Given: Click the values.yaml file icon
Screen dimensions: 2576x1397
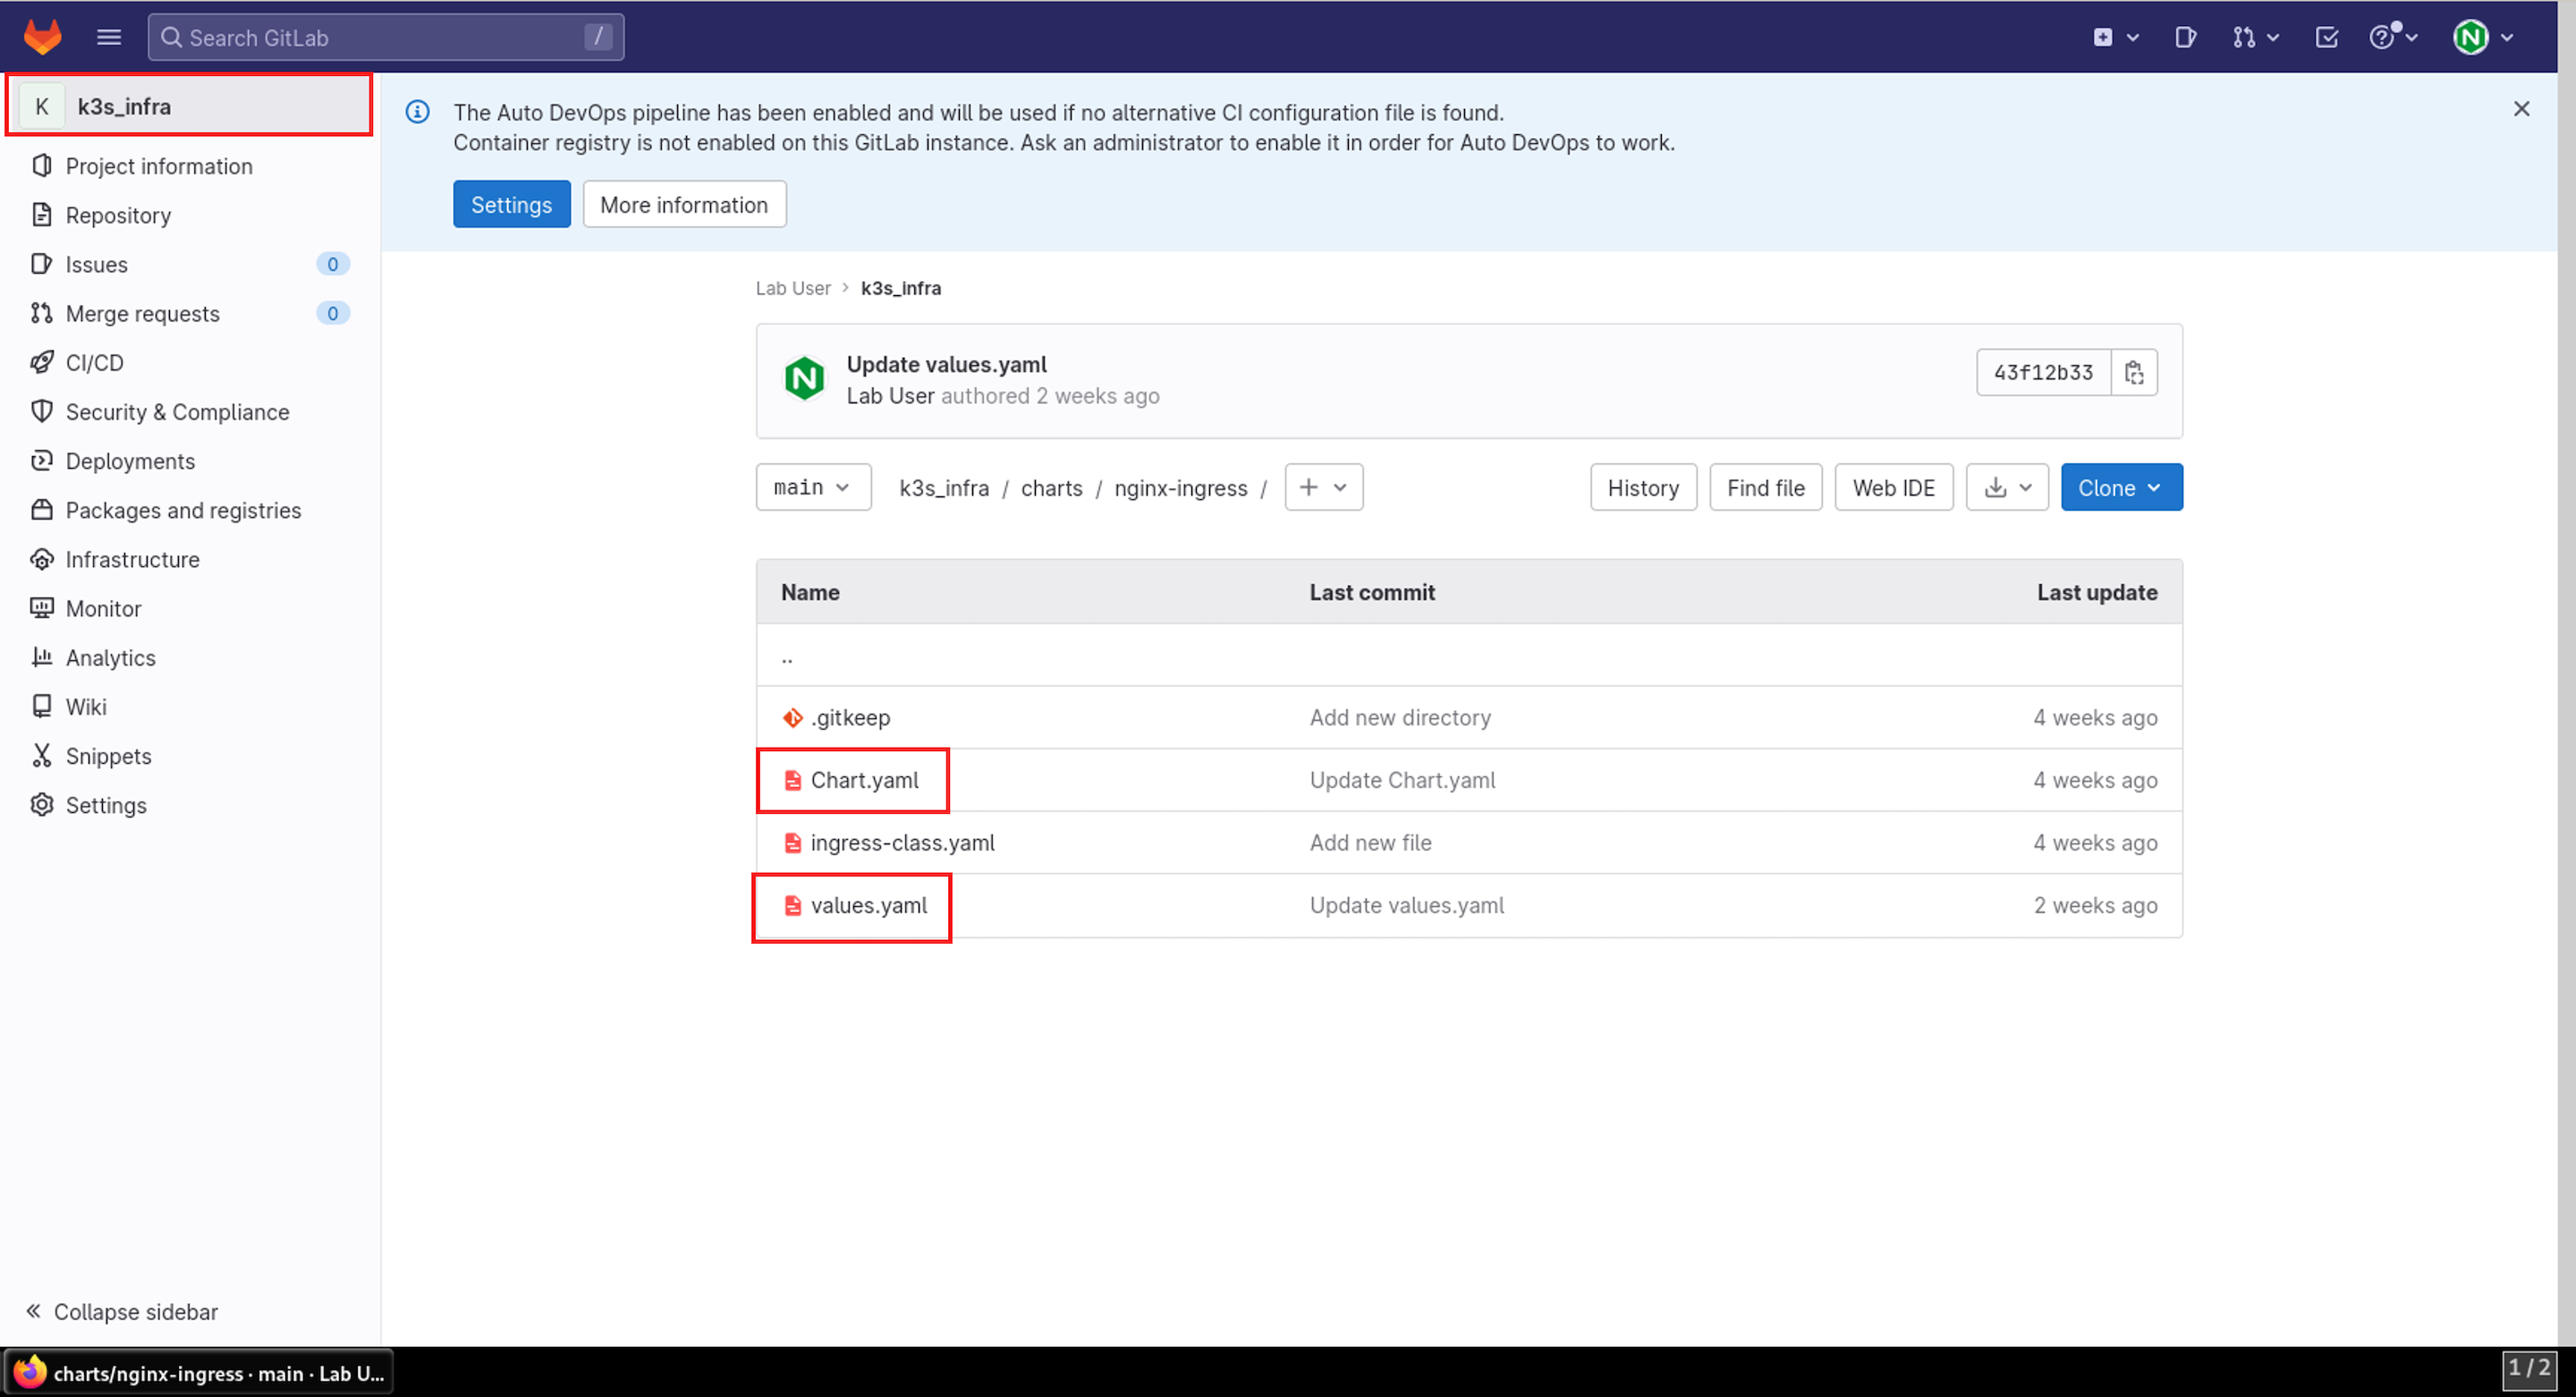Looking at the screenshot, I should pos(792,905).
